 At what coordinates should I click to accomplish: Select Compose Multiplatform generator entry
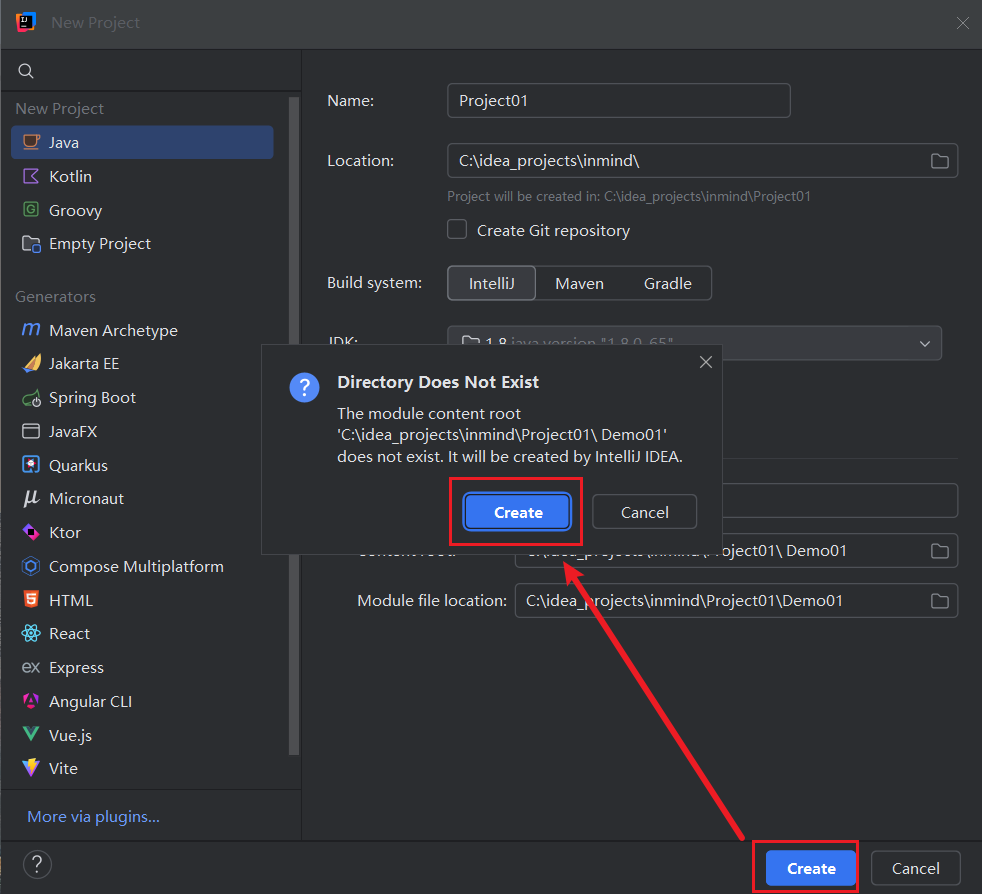coord(142,566)
